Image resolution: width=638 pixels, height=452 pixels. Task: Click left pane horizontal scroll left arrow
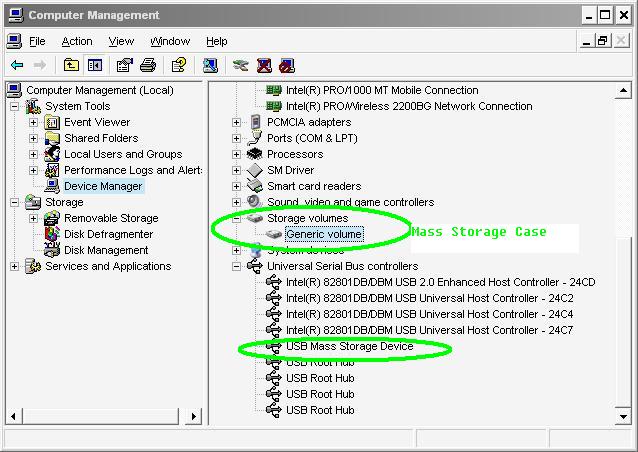14,416
